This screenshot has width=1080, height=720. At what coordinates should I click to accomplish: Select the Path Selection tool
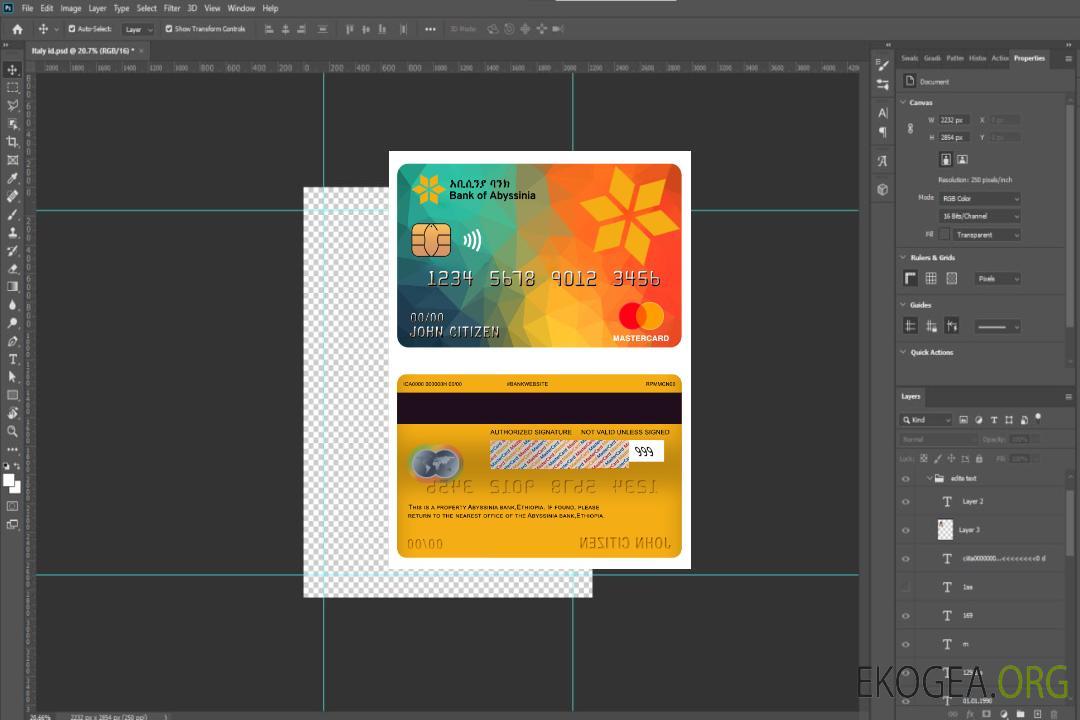[12, 377]
